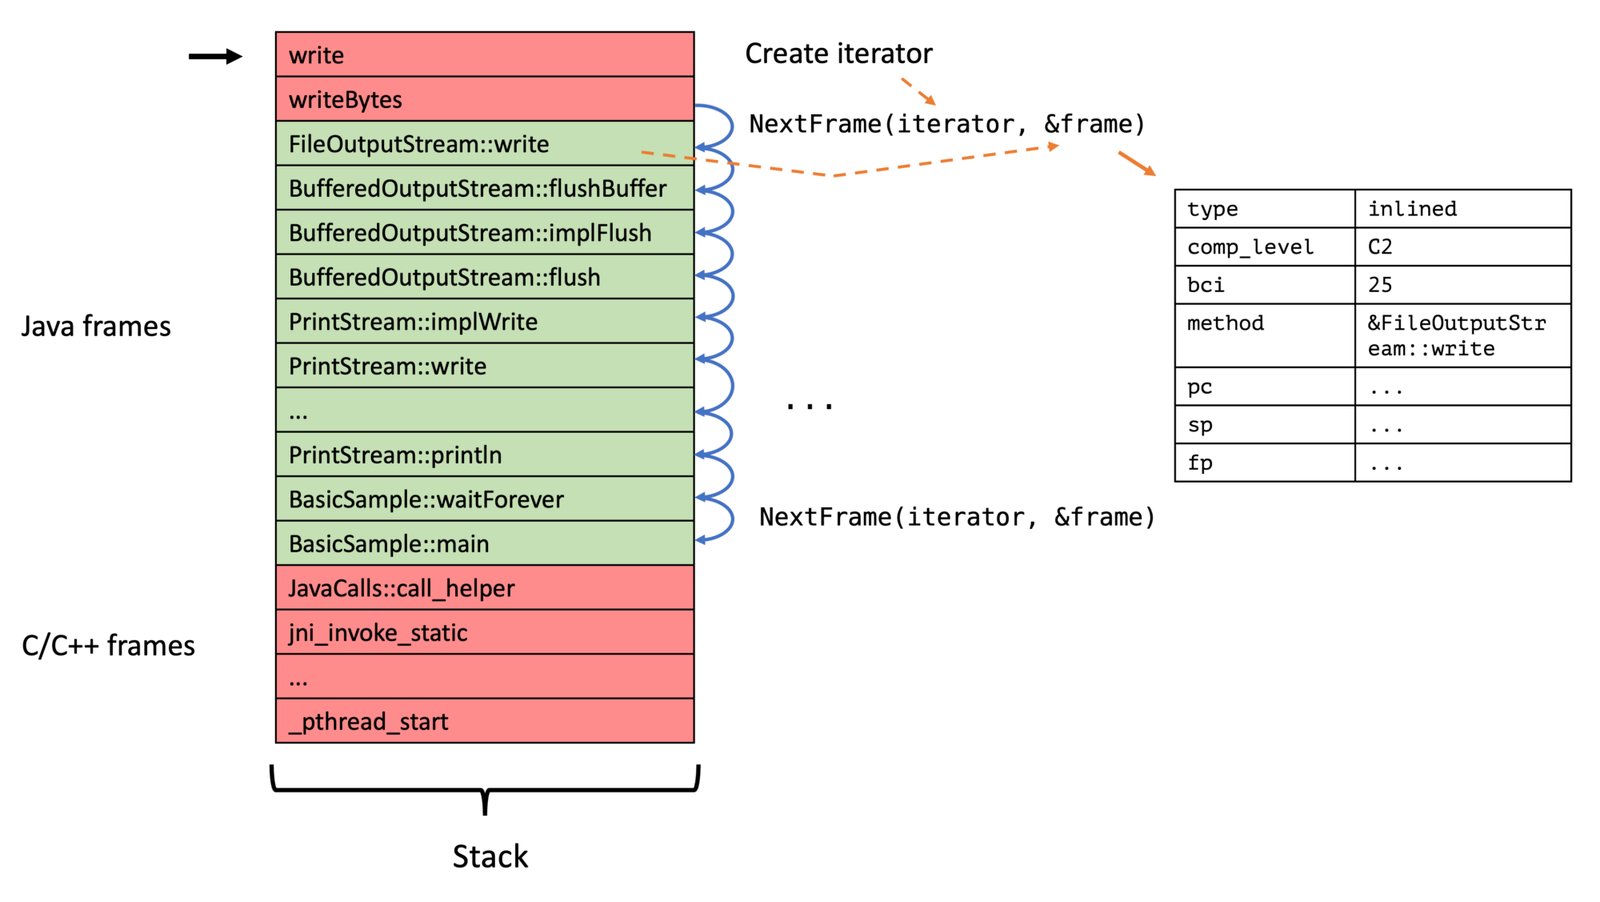Click the Create iterator label
The width and height of the screenshot is (1600, 902).
(x=838, y=53)
